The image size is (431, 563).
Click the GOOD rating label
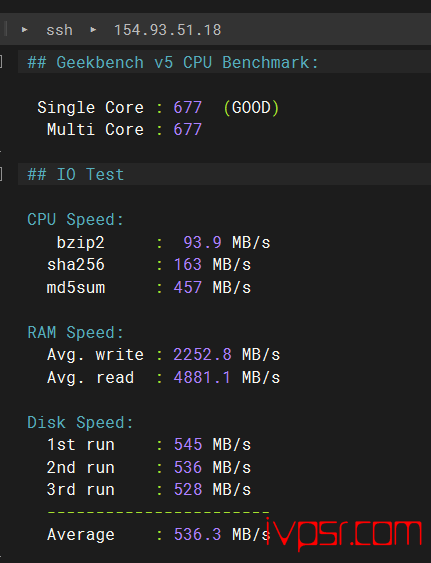pyautogui.click(x=251, y=108)
